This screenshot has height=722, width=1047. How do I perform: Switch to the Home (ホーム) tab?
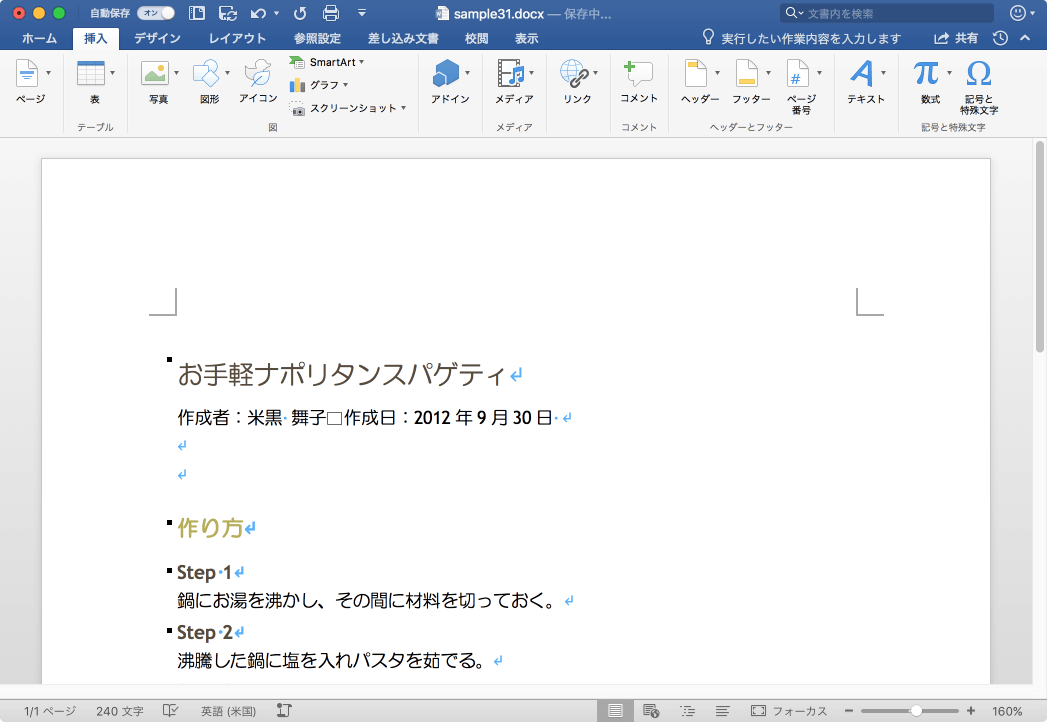click(39, 38)
